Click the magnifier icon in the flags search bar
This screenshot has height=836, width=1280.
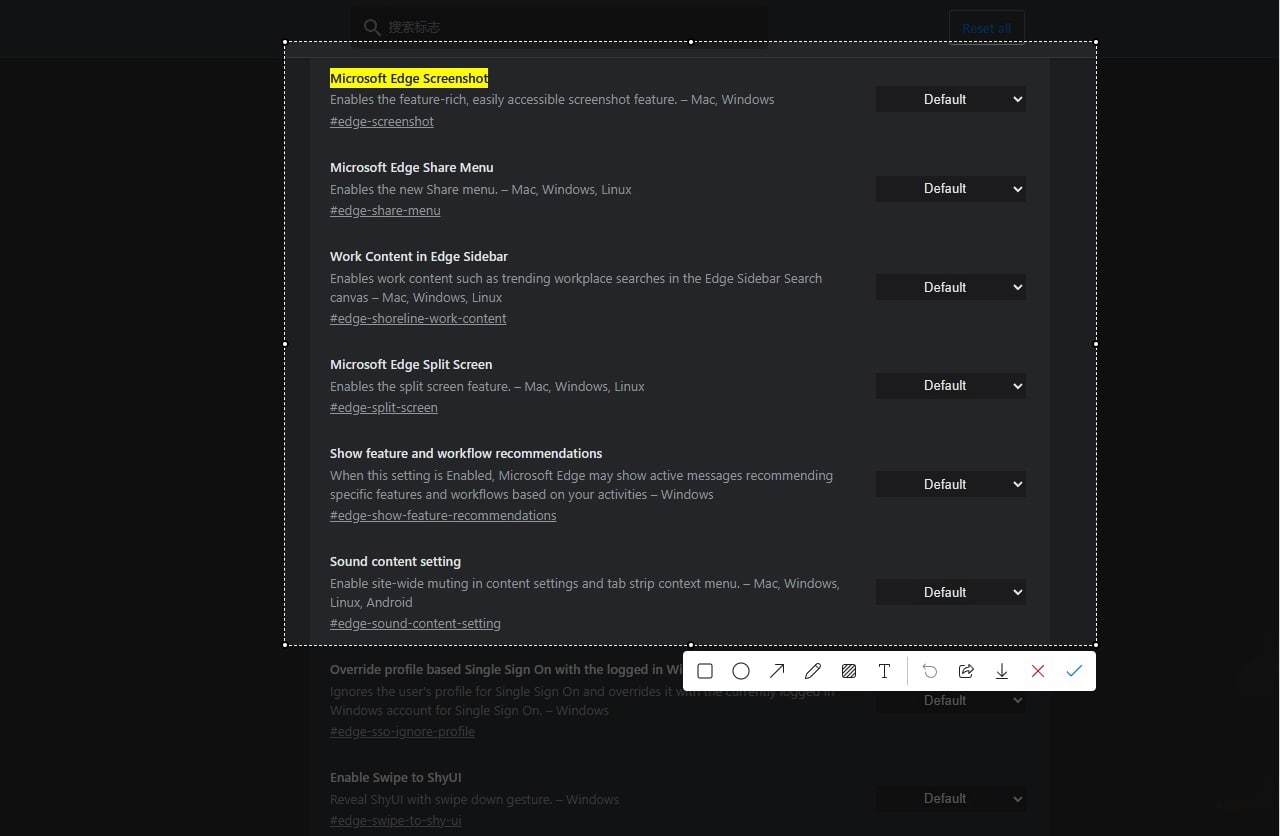click(372, 27)
